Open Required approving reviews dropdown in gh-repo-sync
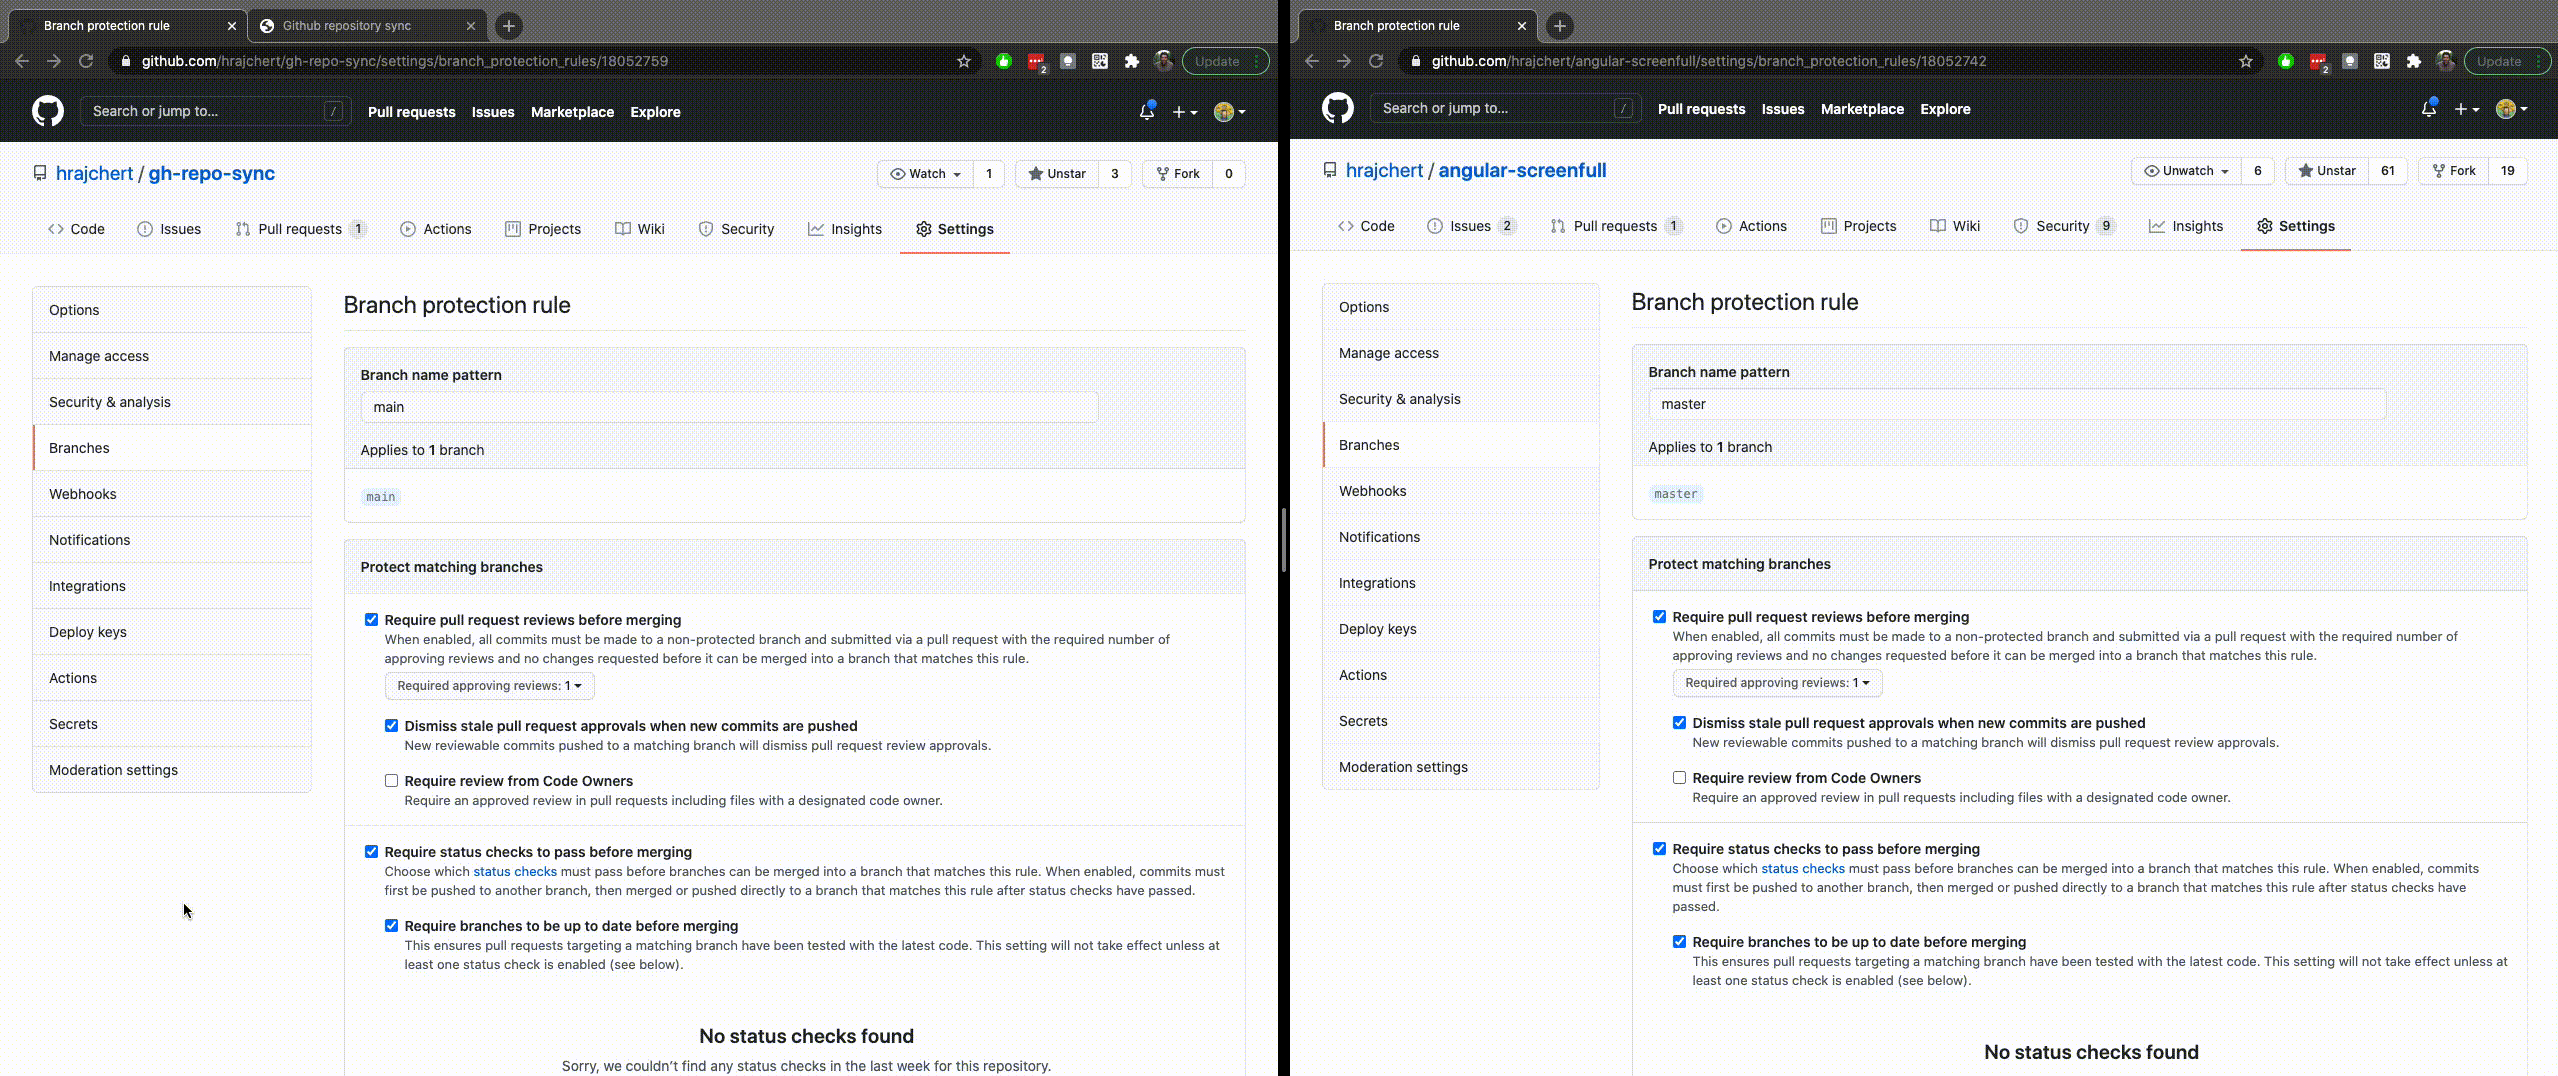 [x=489, y=686]
